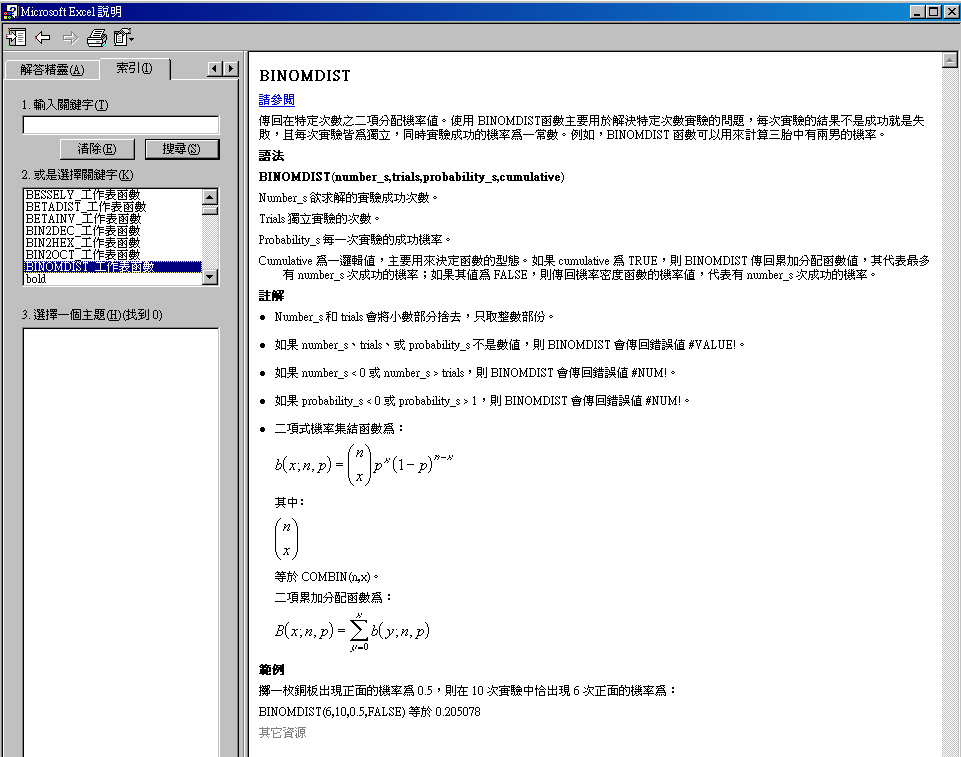Select highlighted BINOMDIST_工作表函數 keyword
Image resolution: width=961 pixels, height=757 pixels.
tap(113, 267)
